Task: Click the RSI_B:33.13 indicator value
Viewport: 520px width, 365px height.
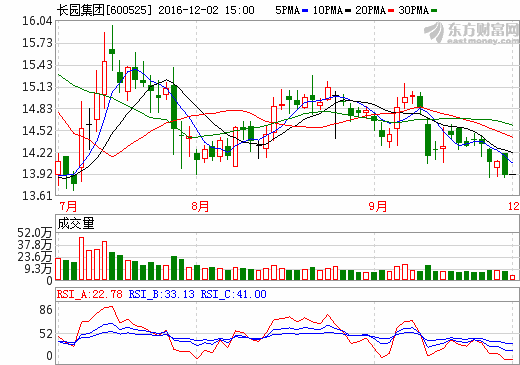Action: 161,294
